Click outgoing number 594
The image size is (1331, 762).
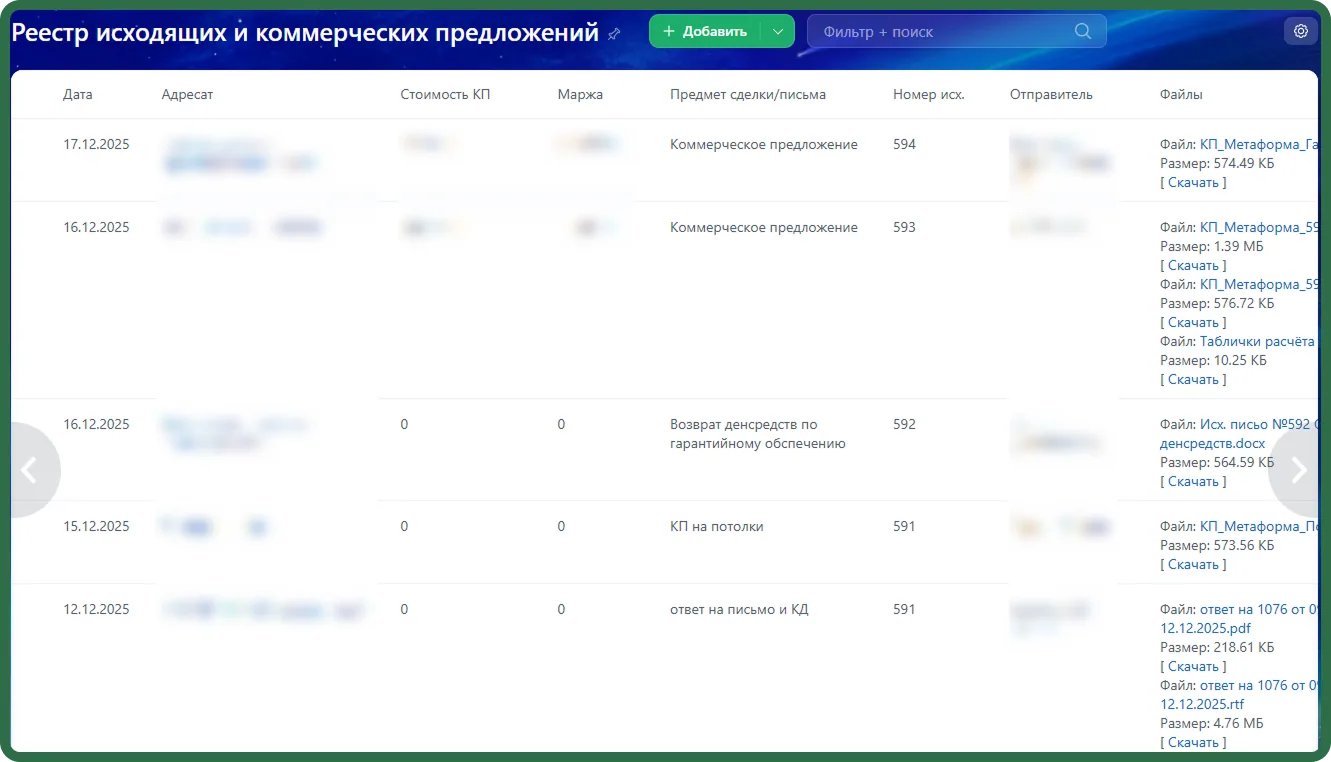coord(904,145)
